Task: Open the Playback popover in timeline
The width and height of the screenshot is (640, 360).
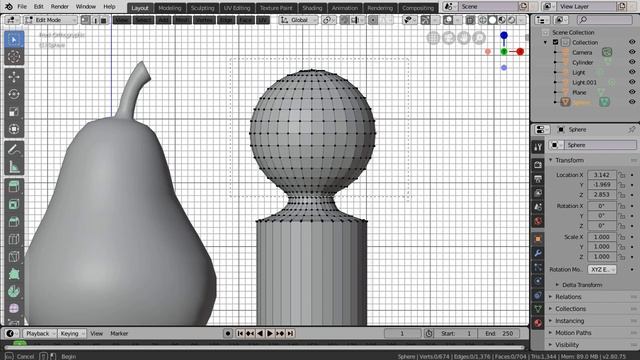Action: point(39,333)
